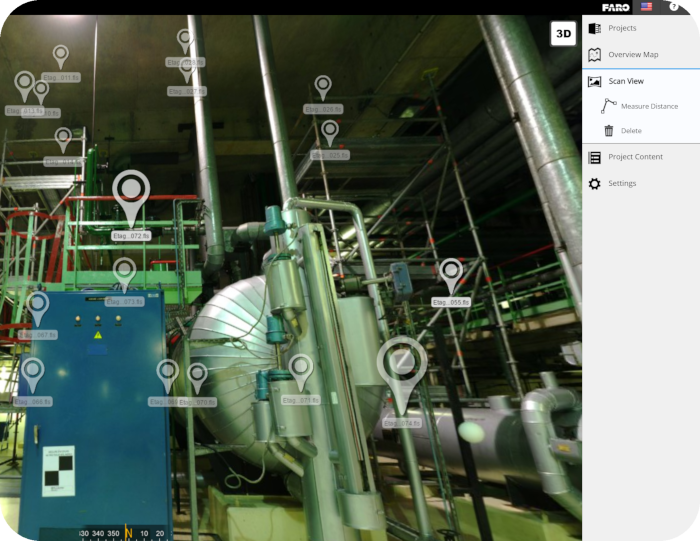700x541 pixels.
Task: Click compass heading 20
Action: coord(160,533)
